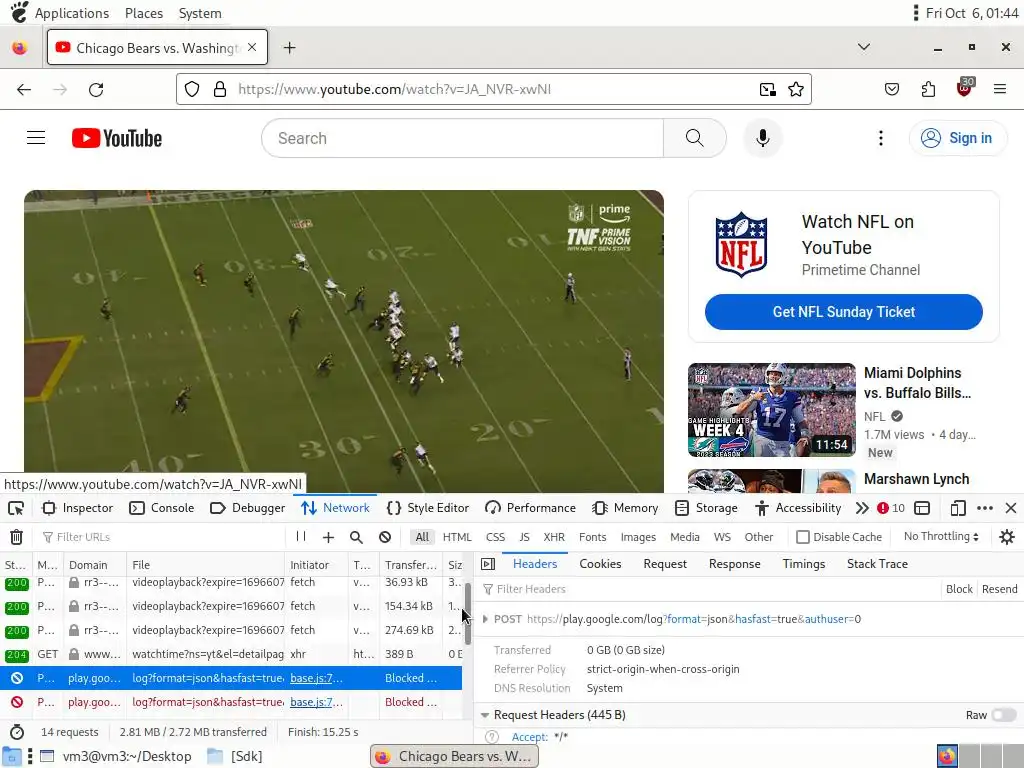Click the uBlock Origin shield icon
This screenshot has width=1024, height=768.
point(964,88)
